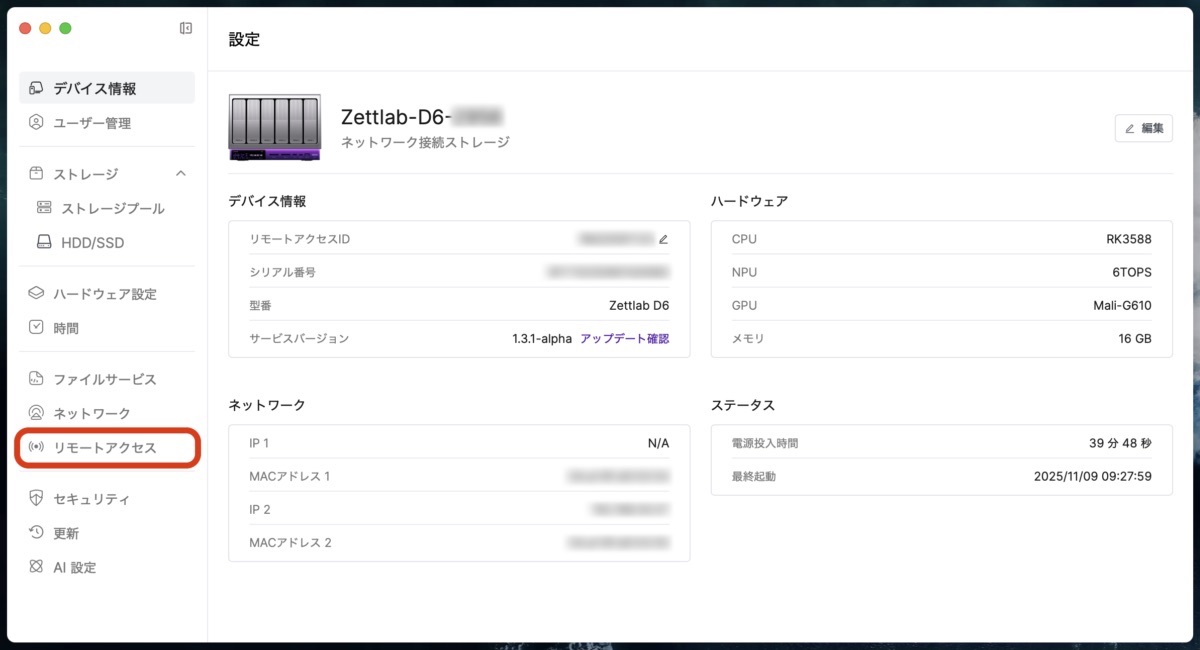Click the Zettlab D6 device thumbnail image
The width and height of the screenshot is (1200, 650).
click(x=274, y=128)
